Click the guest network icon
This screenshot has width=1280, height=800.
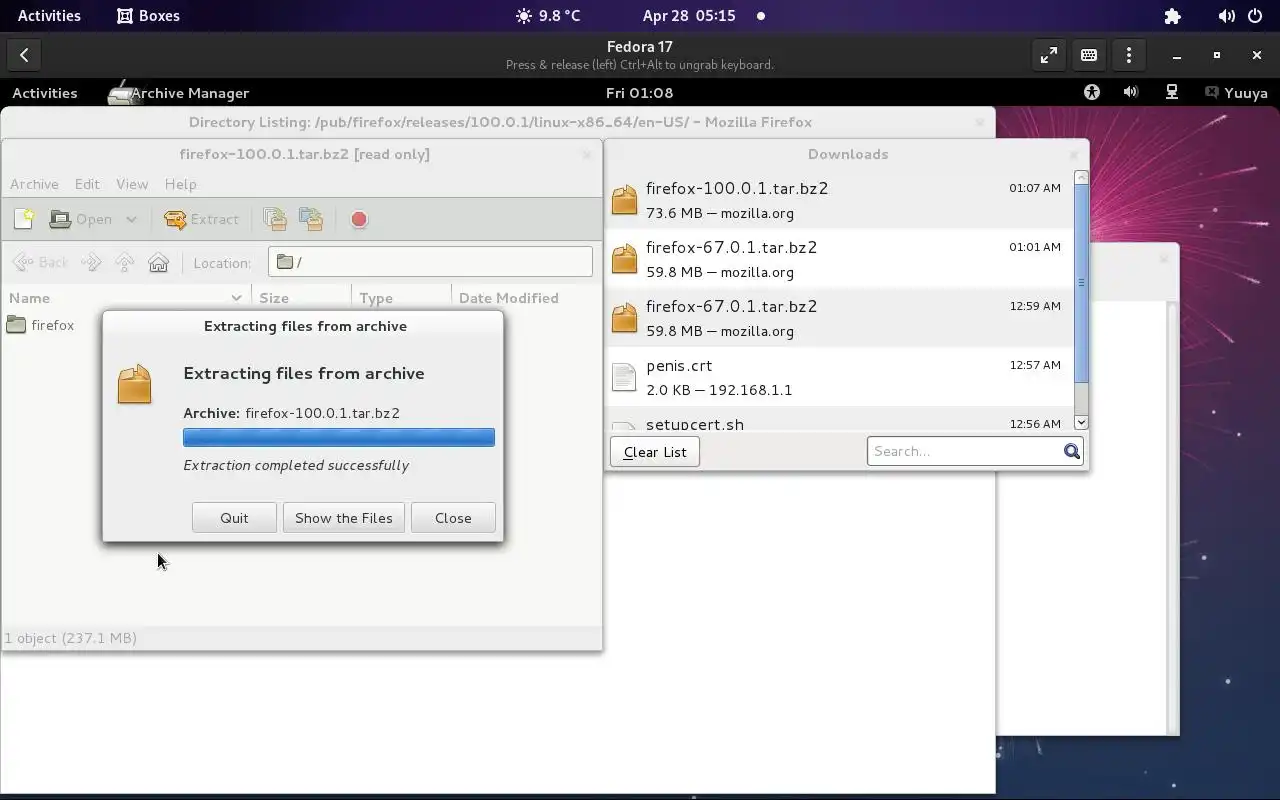coord(1172,92)
